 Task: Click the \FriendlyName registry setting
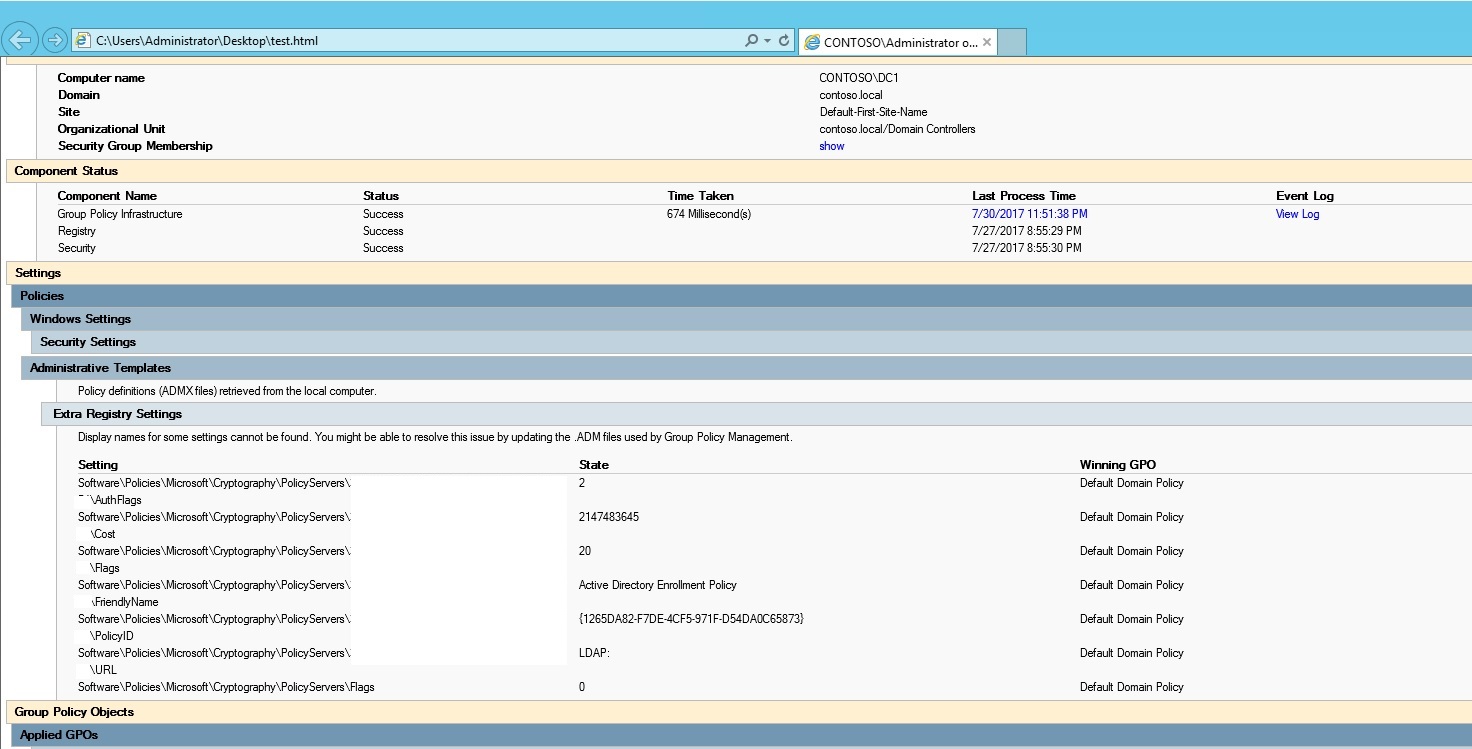click(x=124, y=602)
